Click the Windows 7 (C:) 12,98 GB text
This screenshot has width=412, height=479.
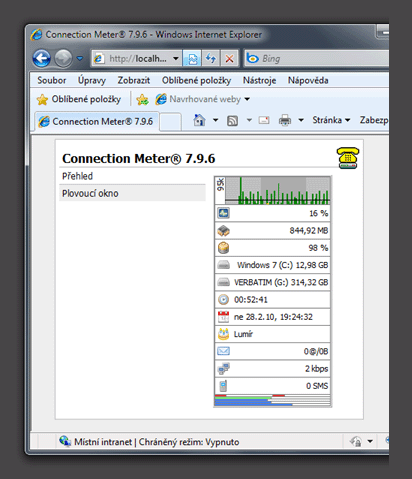pyautogui.click(x=283, y=265)
